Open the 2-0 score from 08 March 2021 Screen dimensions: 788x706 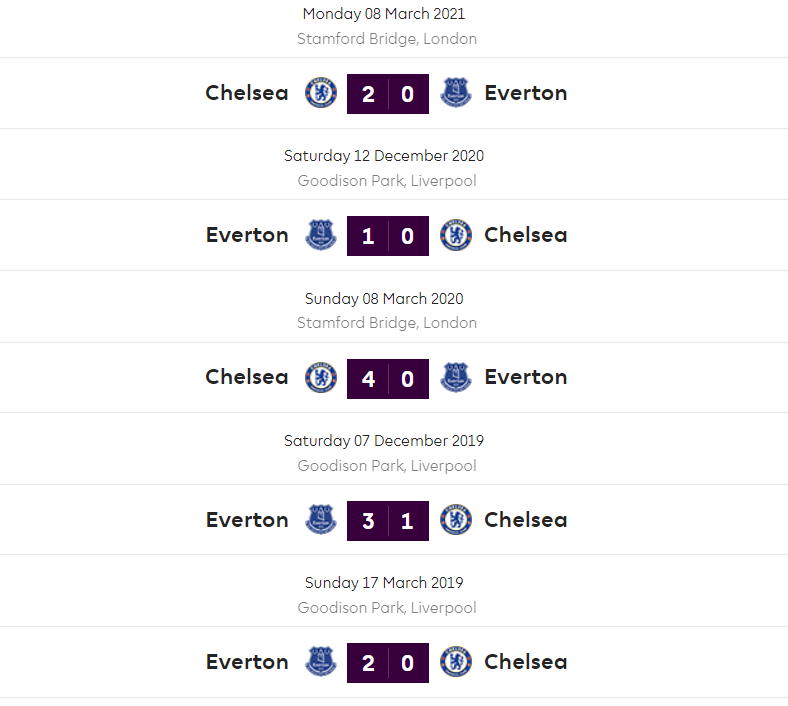tap(388, 94)
